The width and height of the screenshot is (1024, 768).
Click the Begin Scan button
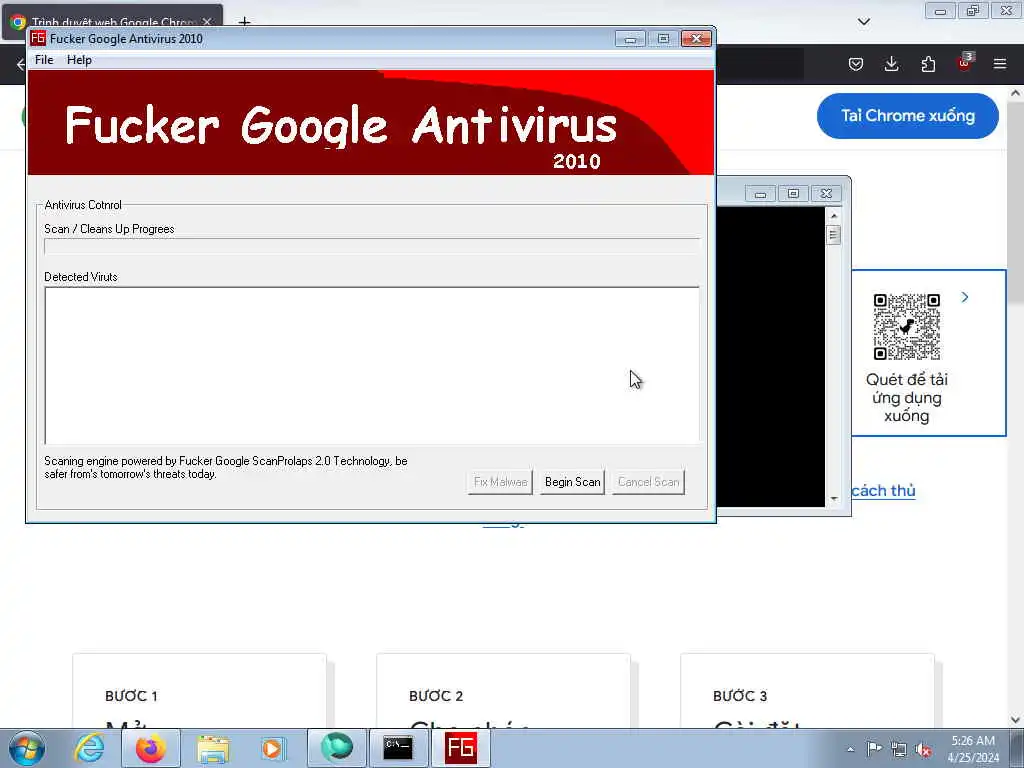572,482
